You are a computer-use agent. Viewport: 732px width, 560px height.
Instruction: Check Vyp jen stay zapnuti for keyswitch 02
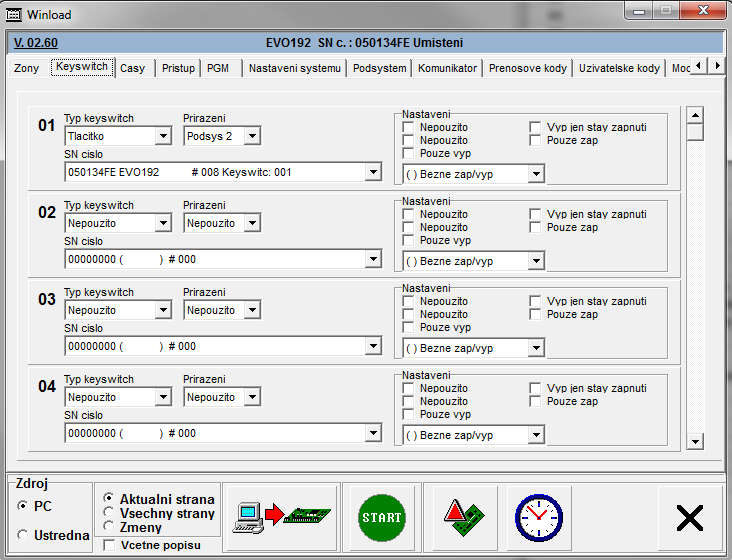[535, 215]
